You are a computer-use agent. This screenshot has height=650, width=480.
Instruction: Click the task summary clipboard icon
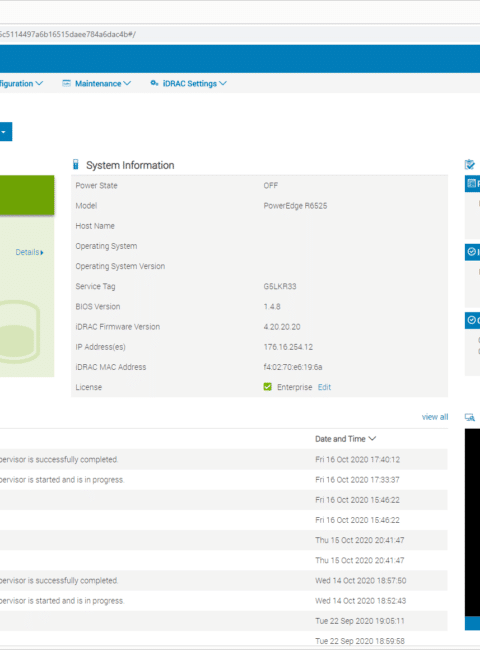coord(470,165)
